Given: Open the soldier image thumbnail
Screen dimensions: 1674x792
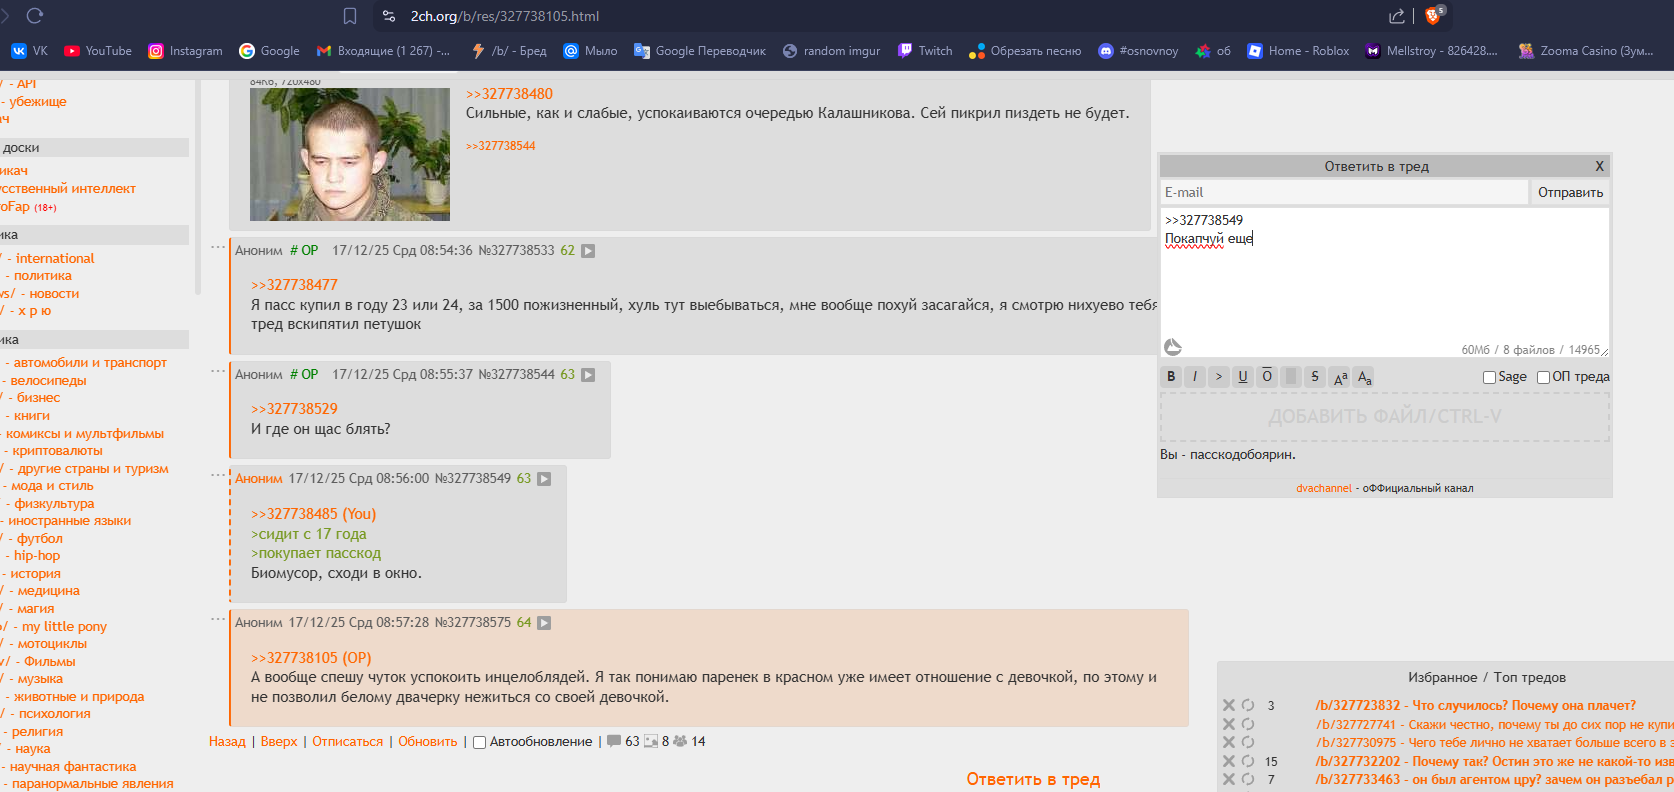Looking at the screenshot, I should point(350,154).
